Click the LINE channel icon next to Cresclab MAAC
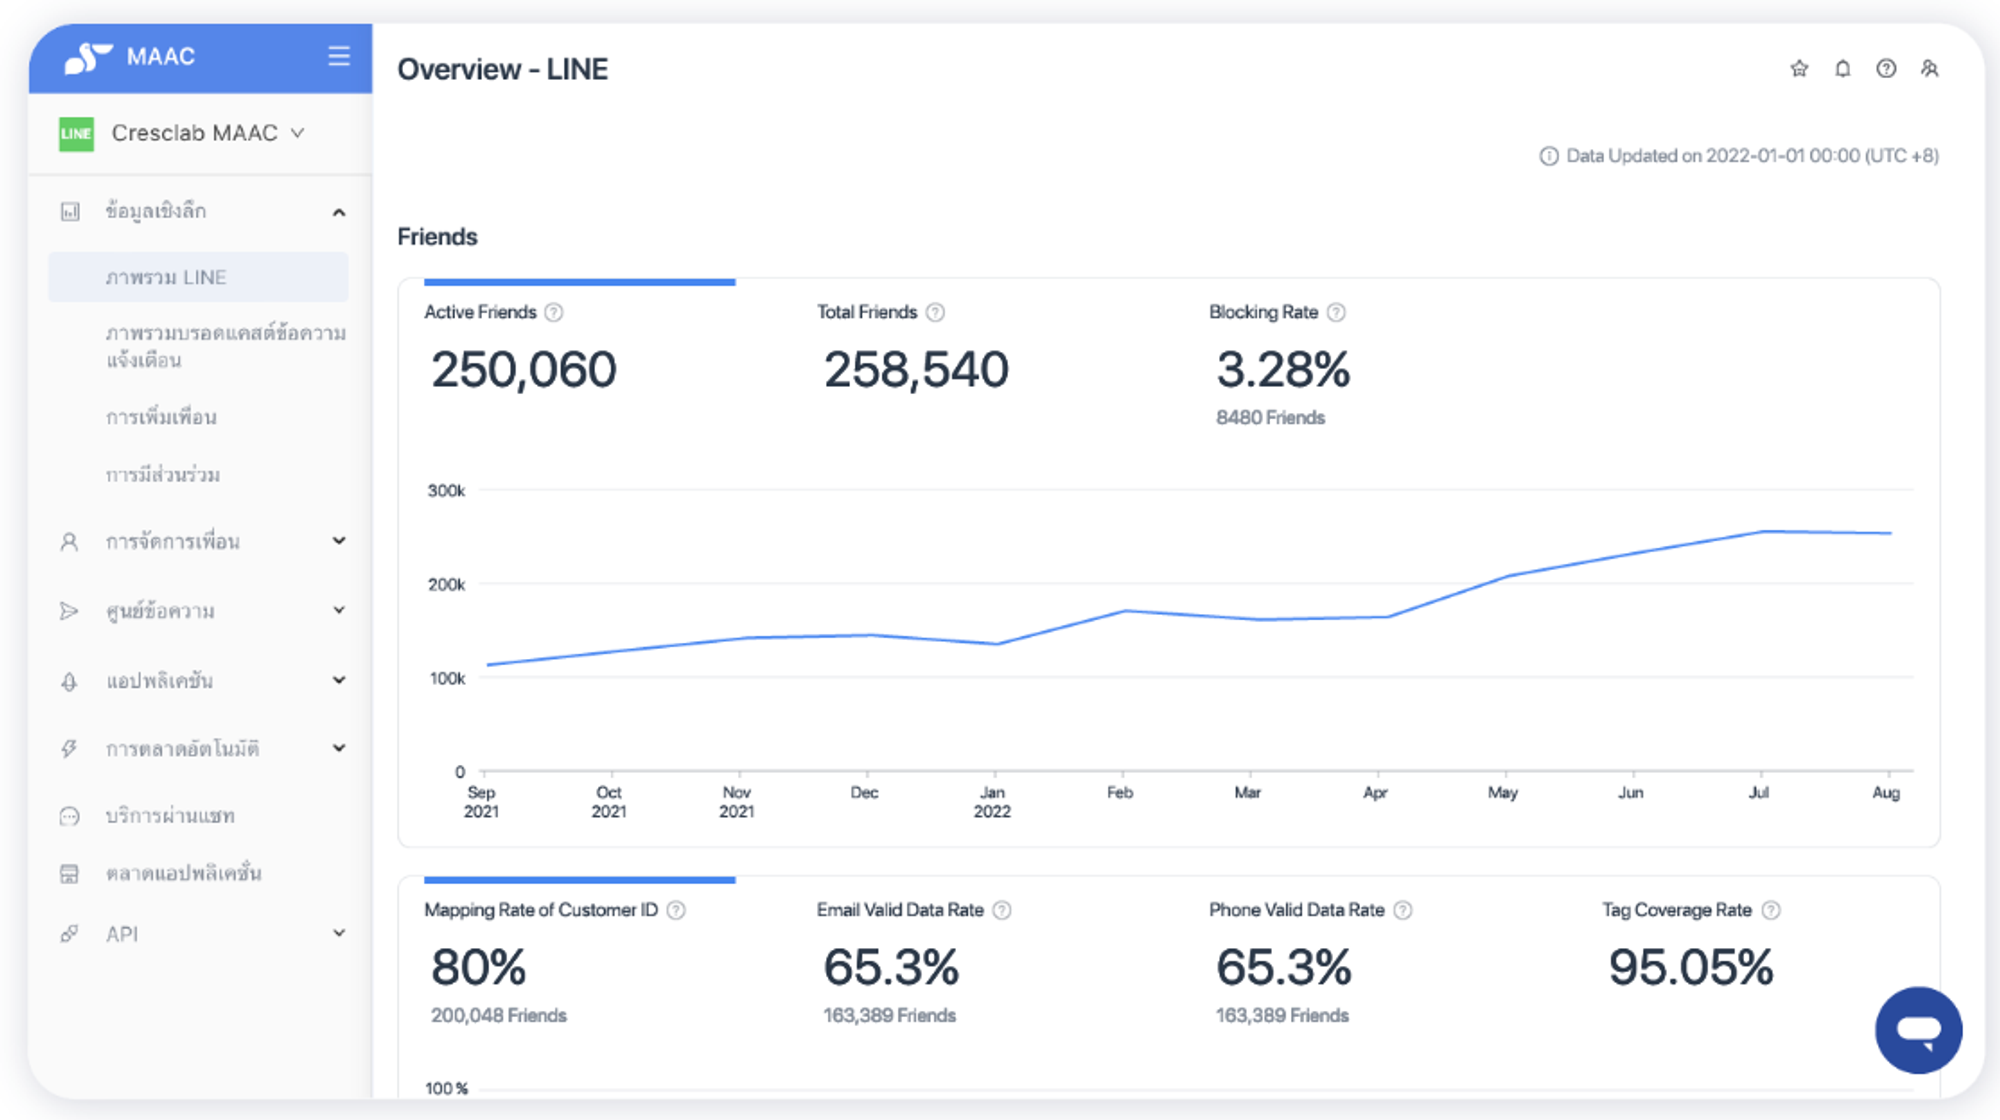This screenshot has height=1120, width=2000. click(76, 133)
